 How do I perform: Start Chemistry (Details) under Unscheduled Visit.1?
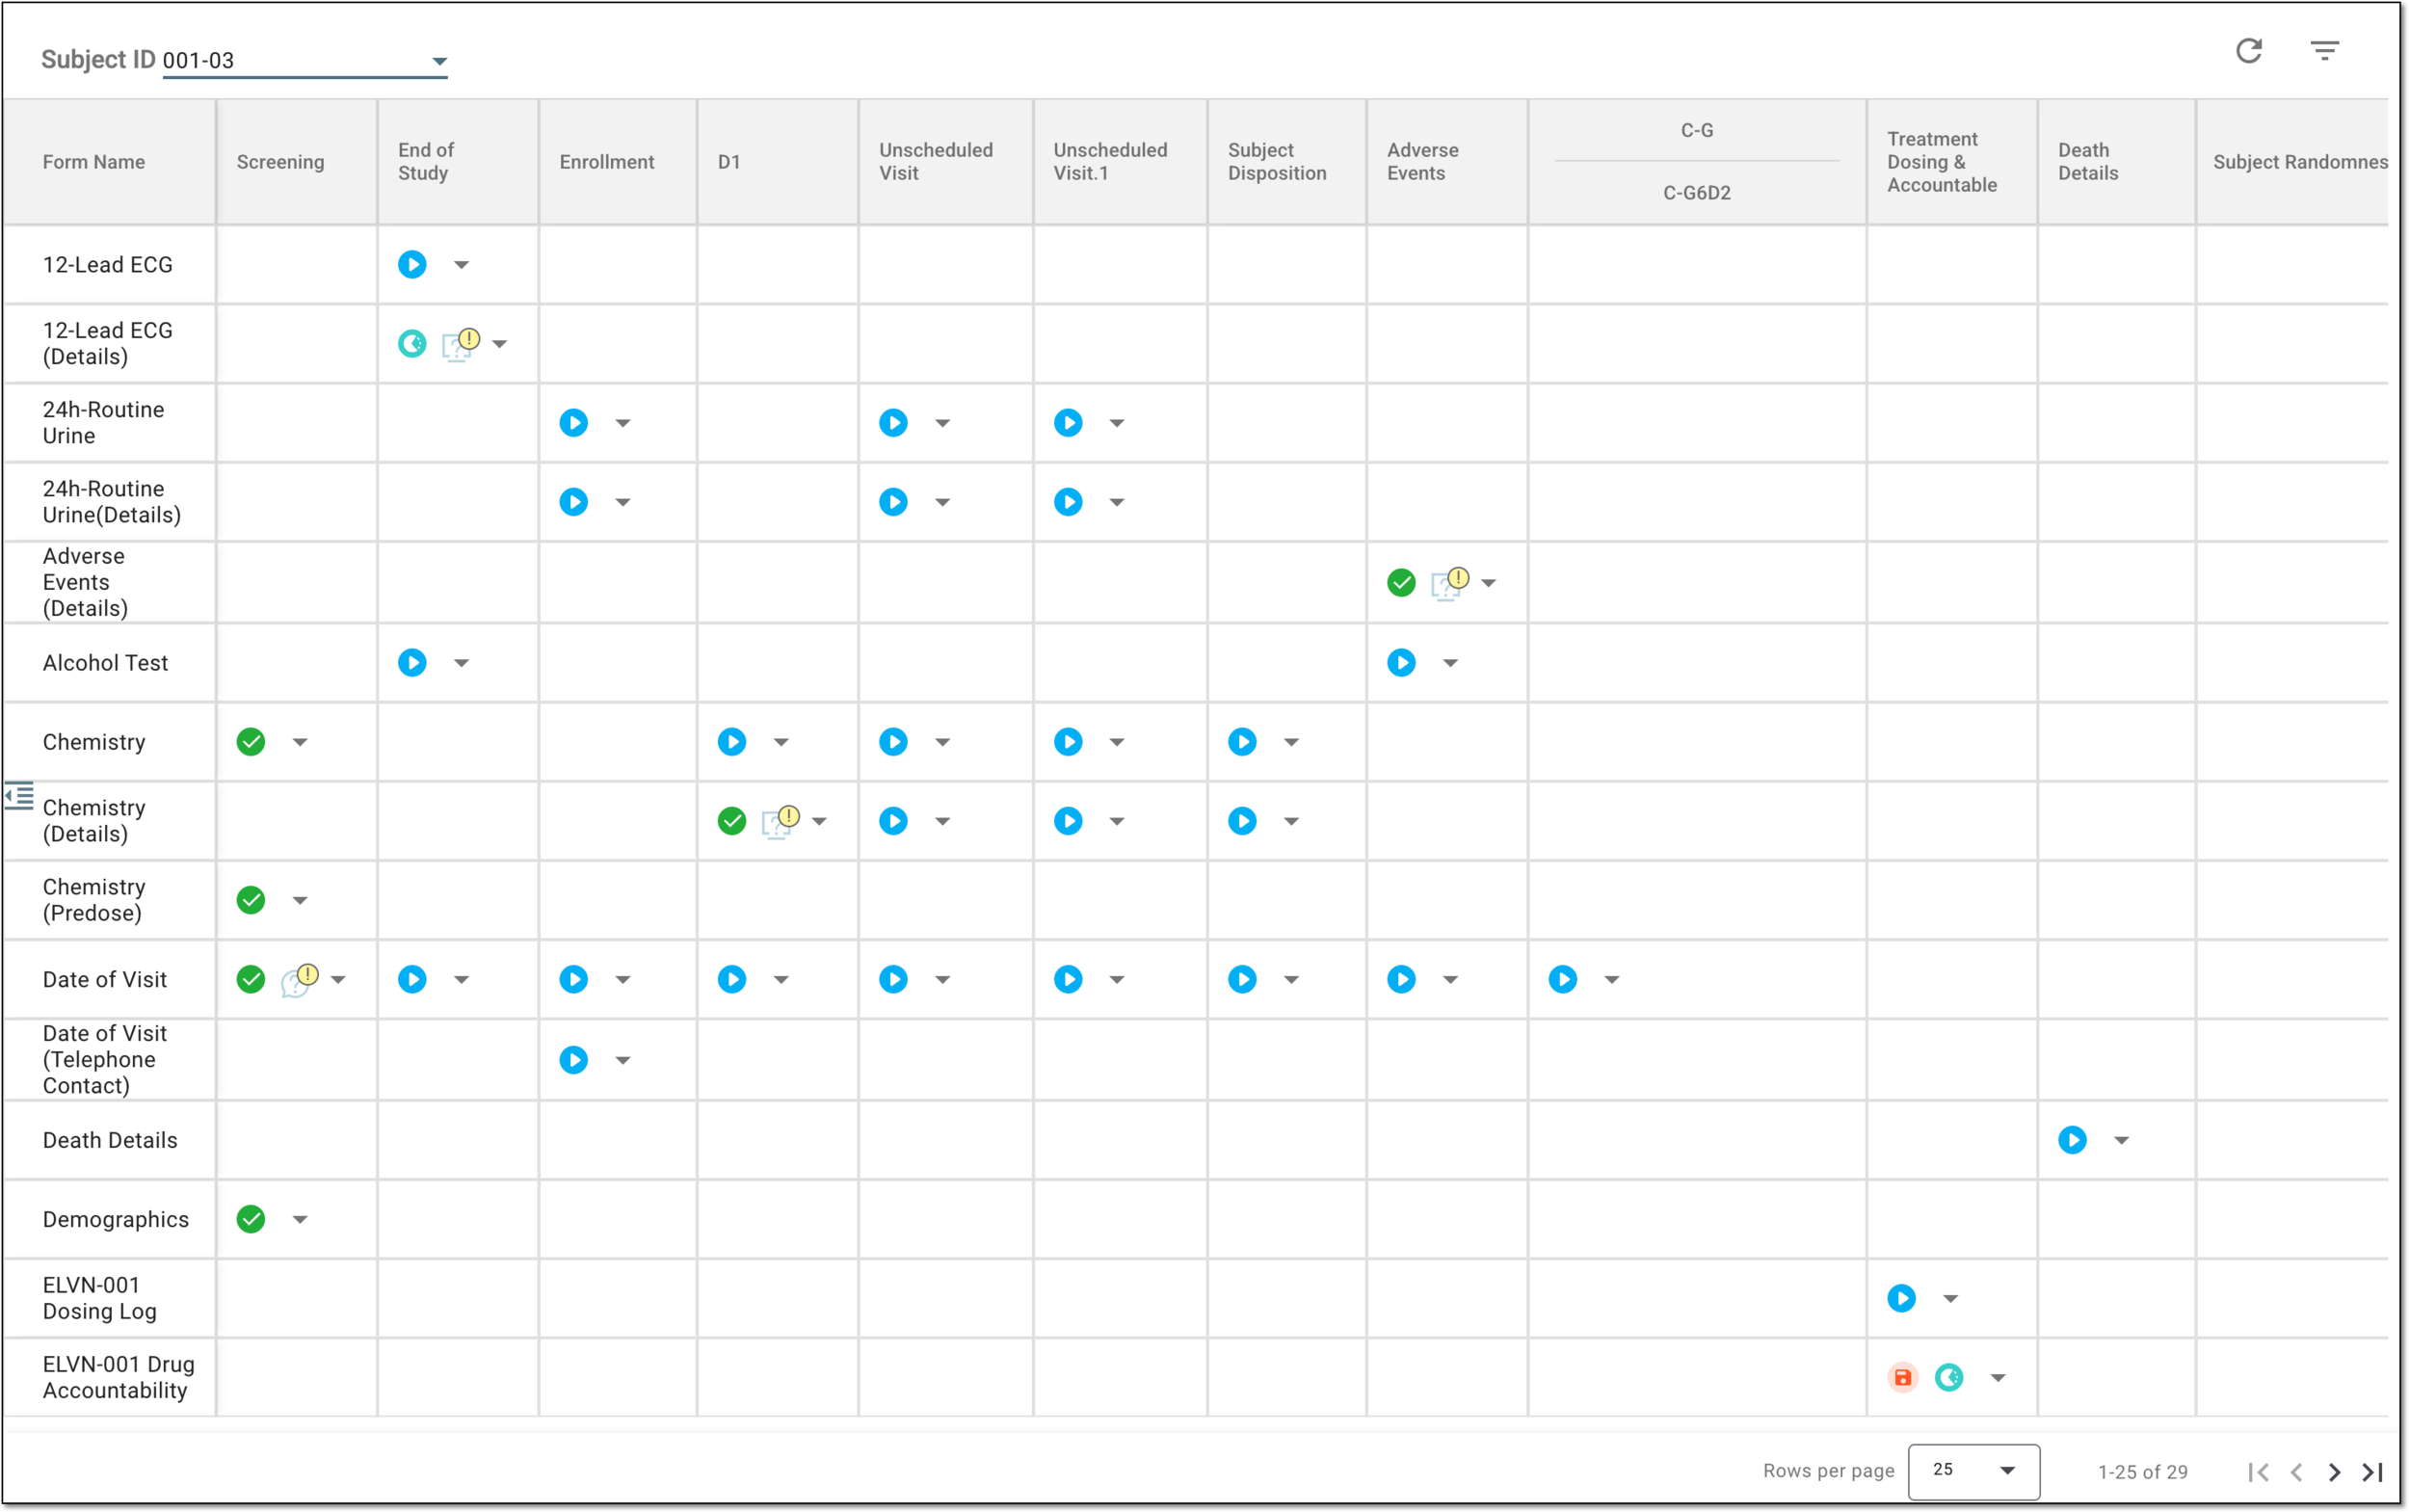(x=1068, y=821)
